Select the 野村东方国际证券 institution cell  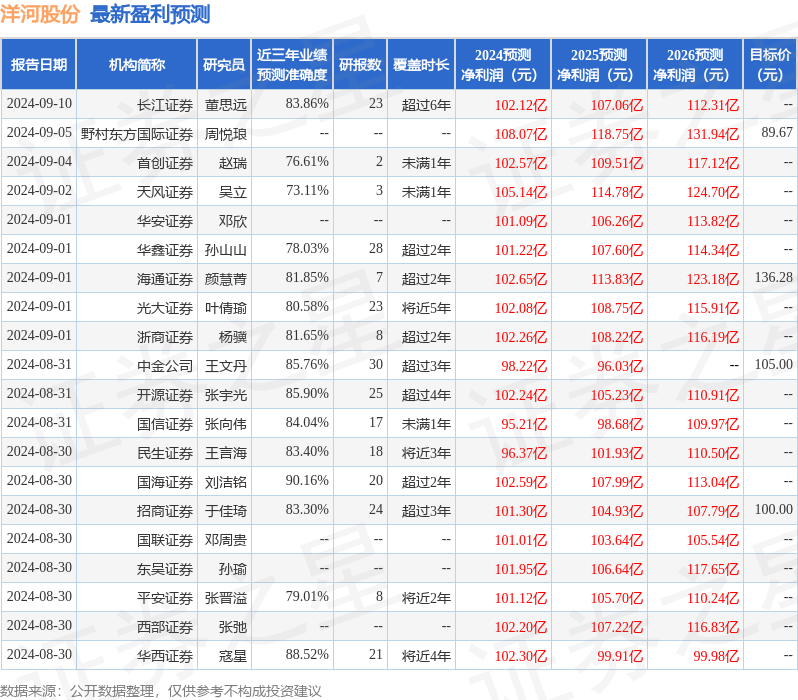(x=137, y=134)
